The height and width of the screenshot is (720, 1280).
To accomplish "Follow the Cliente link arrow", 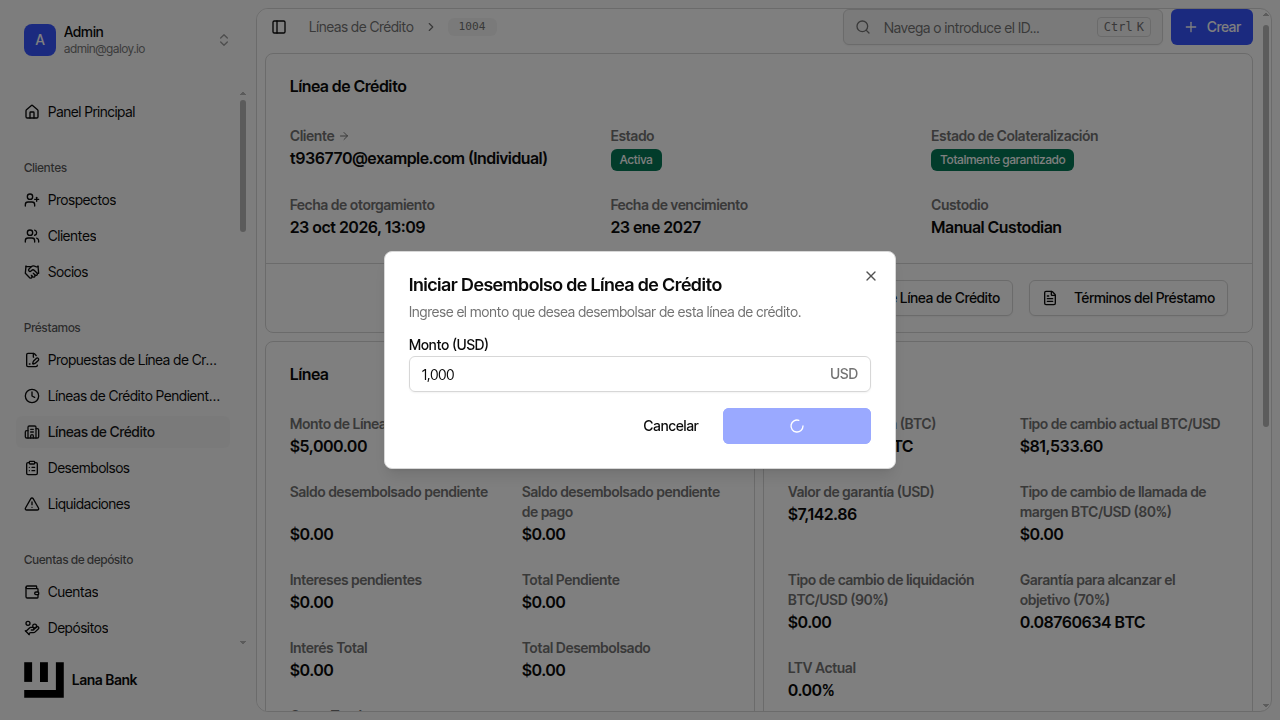I will pos(344,136).
